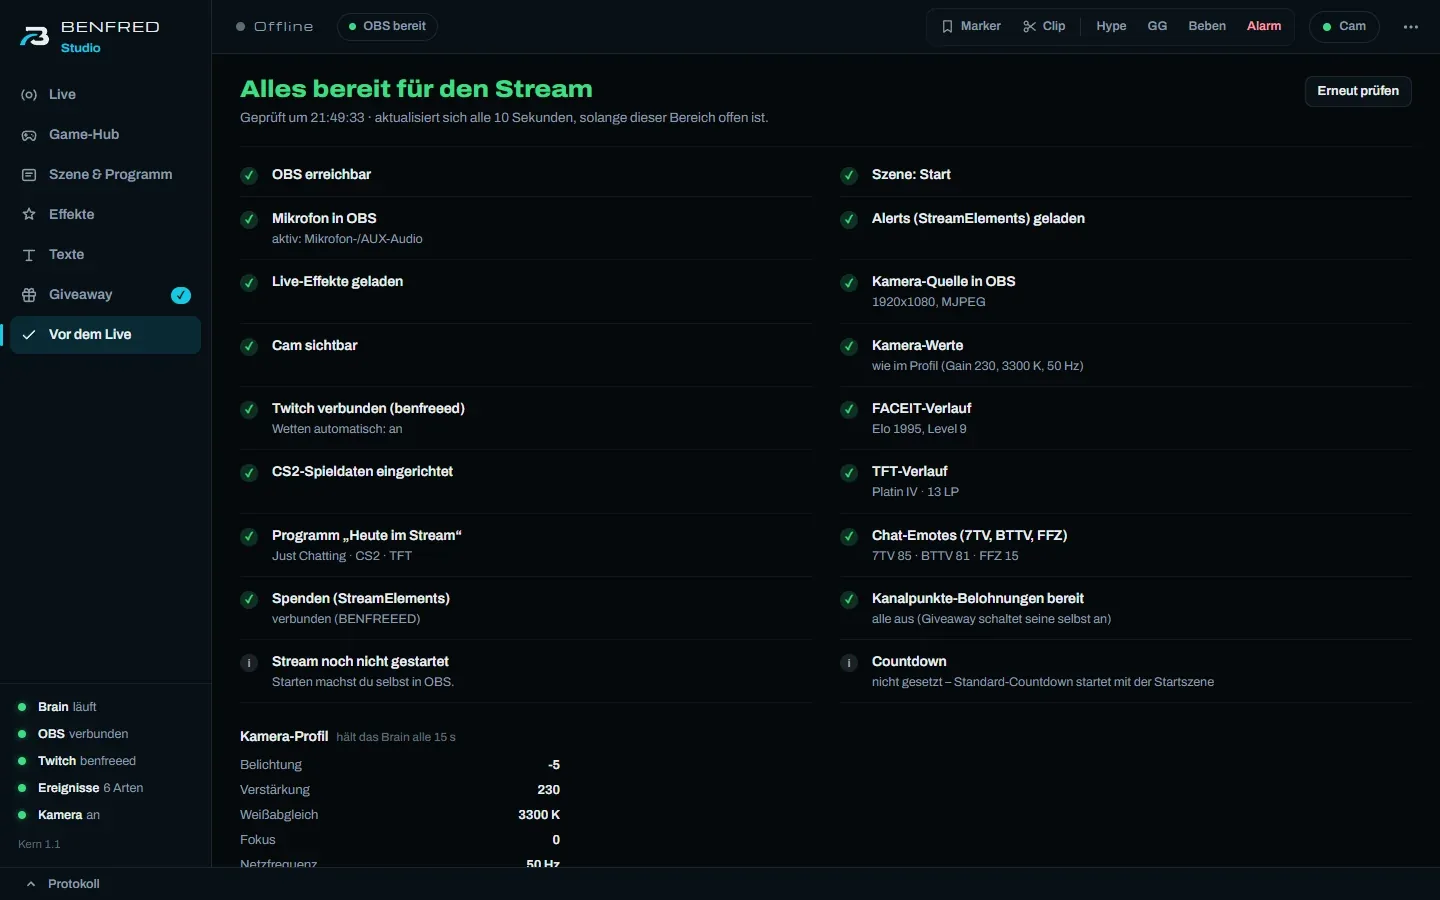This screenshot has height=900, width=1440.
Task: Trigger the red Alarm effect
Action: coord(1264,26)
